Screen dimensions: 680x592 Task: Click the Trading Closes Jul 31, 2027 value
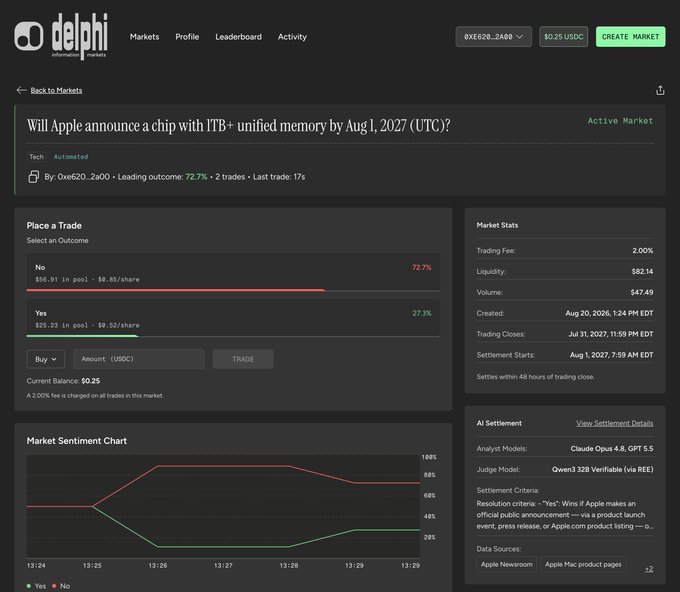pos(611,334)
